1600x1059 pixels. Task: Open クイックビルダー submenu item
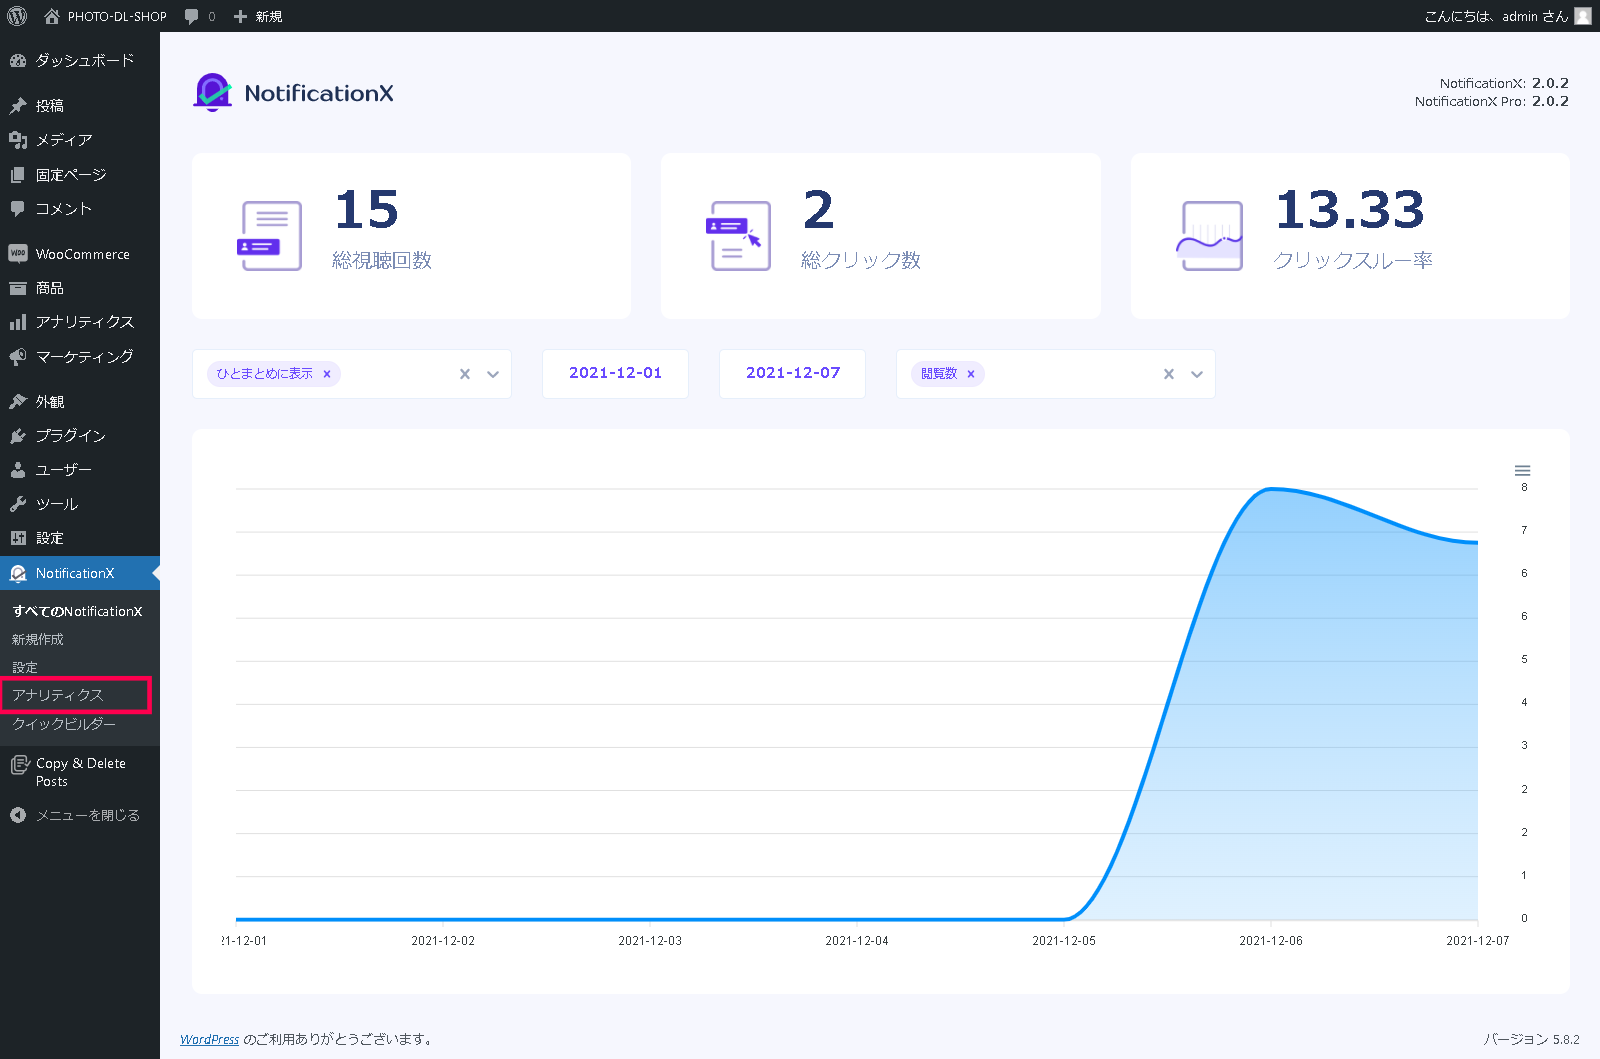(x=64, y=724)
